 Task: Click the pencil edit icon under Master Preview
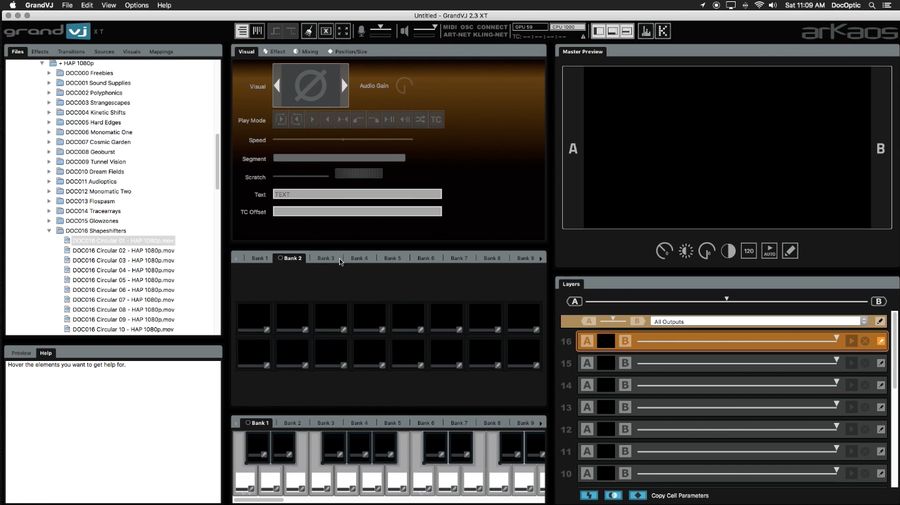click(790, 251)
